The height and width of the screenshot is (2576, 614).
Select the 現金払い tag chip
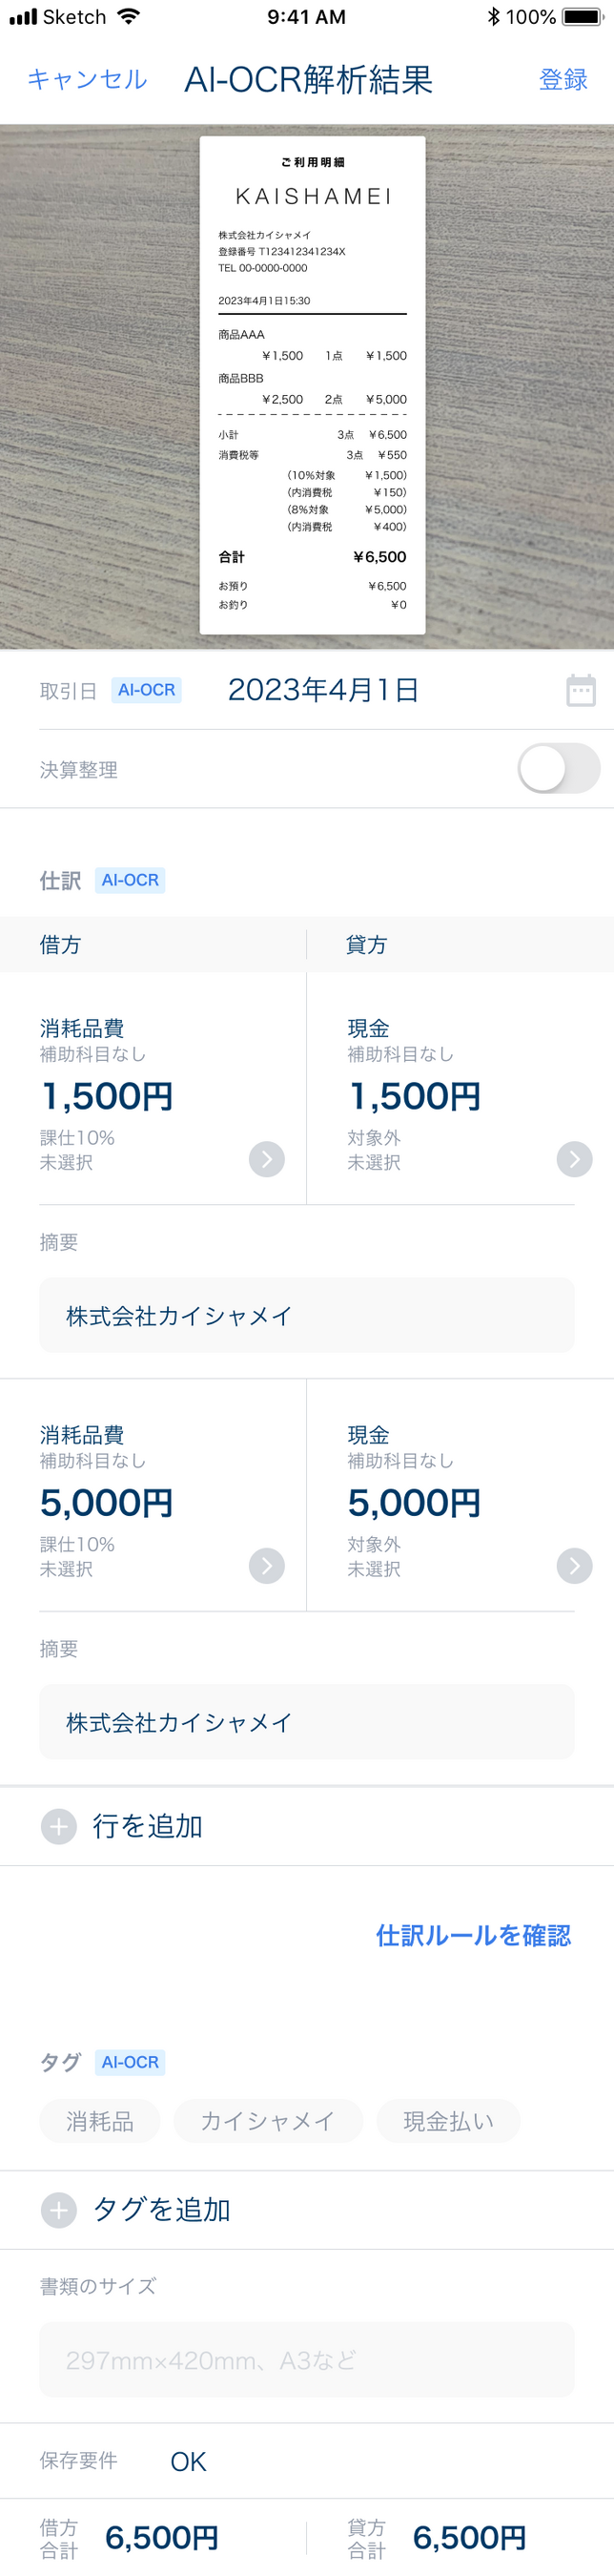click(x=448, y=2121)
